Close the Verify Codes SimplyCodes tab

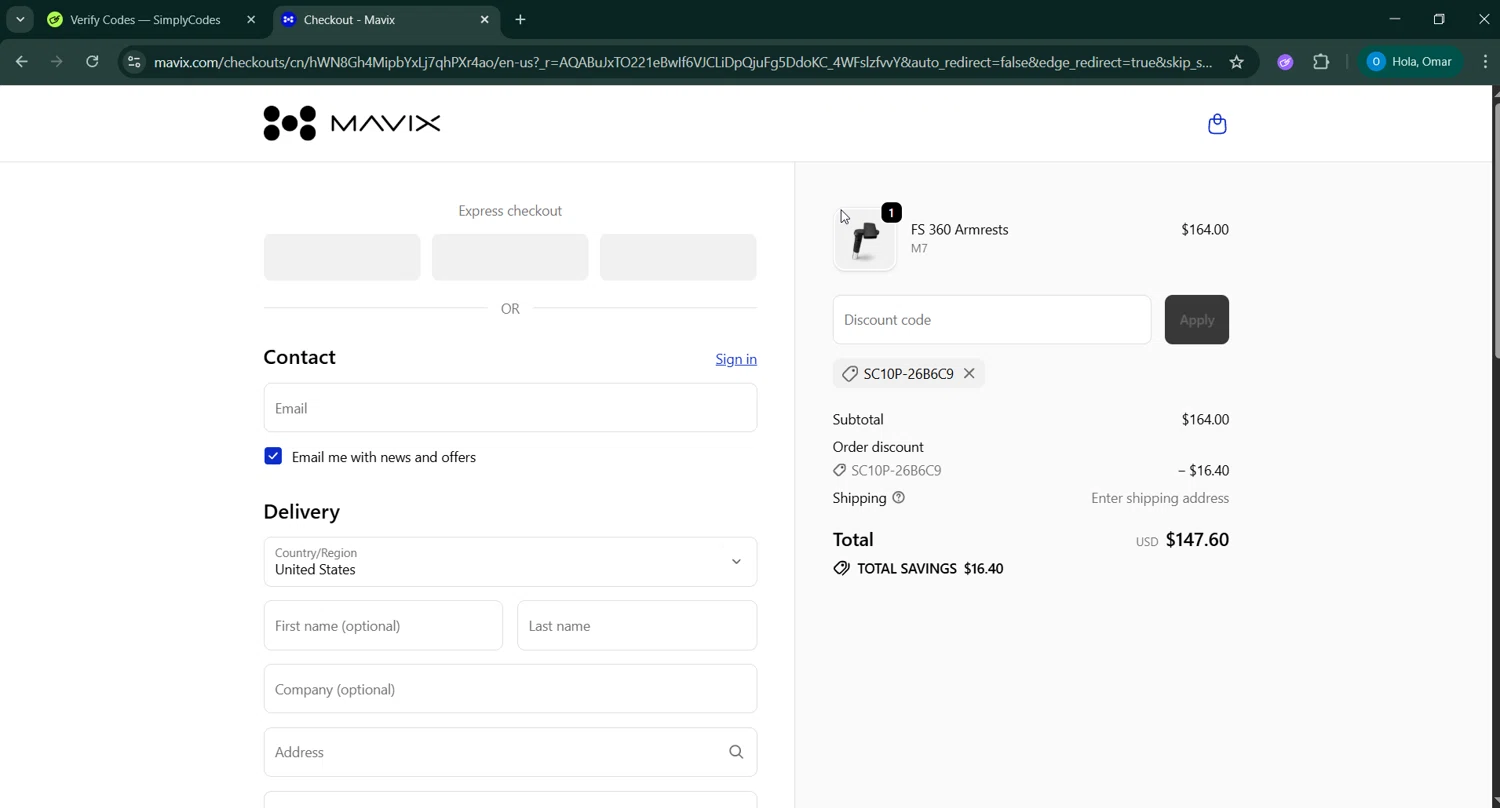[251, 19]
